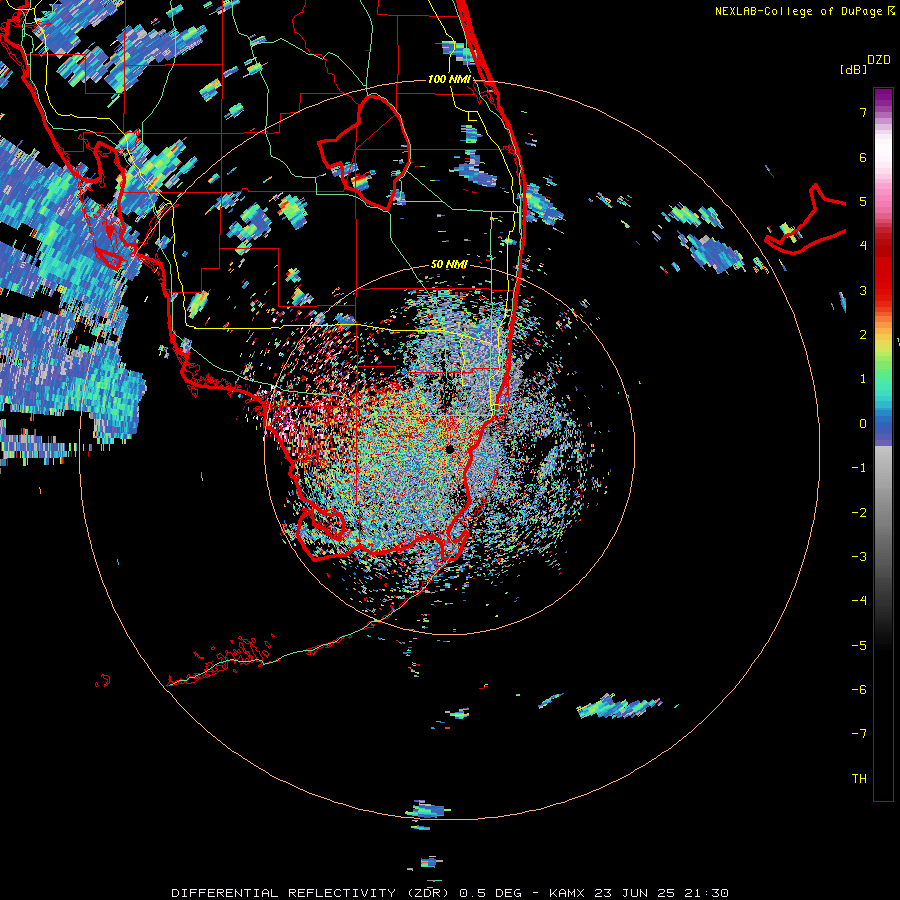This screenshot has height=900, width=900.
Task: Click the KAMX radar site black dot
Action: (x=449, y=449)
